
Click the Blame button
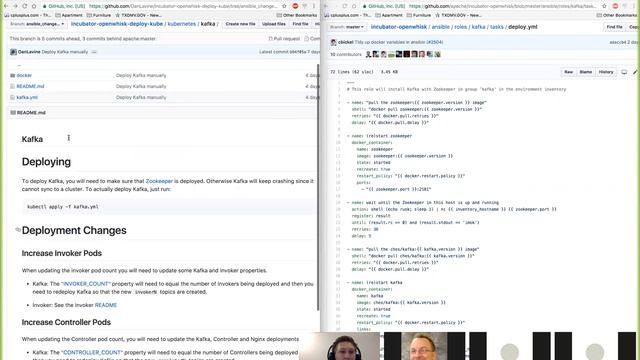coord(586,72)
